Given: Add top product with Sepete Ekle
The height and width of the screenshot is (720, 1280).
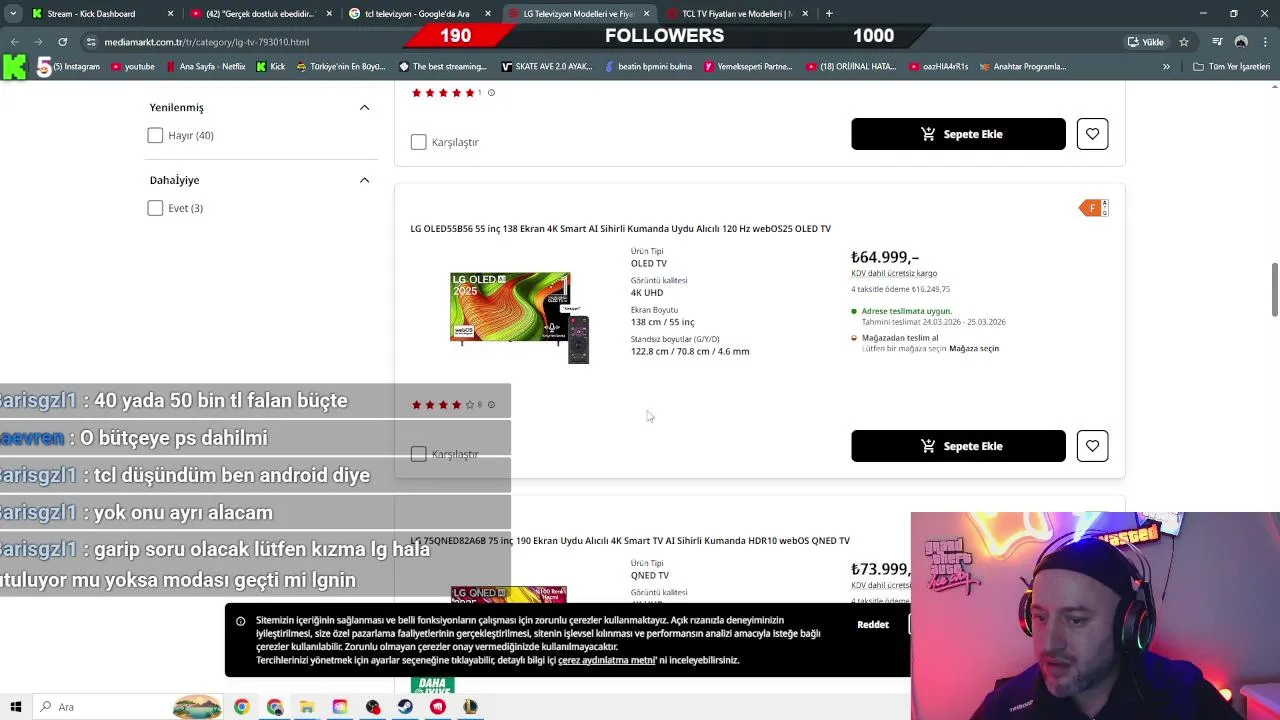Looking at the screenshot, I should pyautogui.click(x=958, y=134).
